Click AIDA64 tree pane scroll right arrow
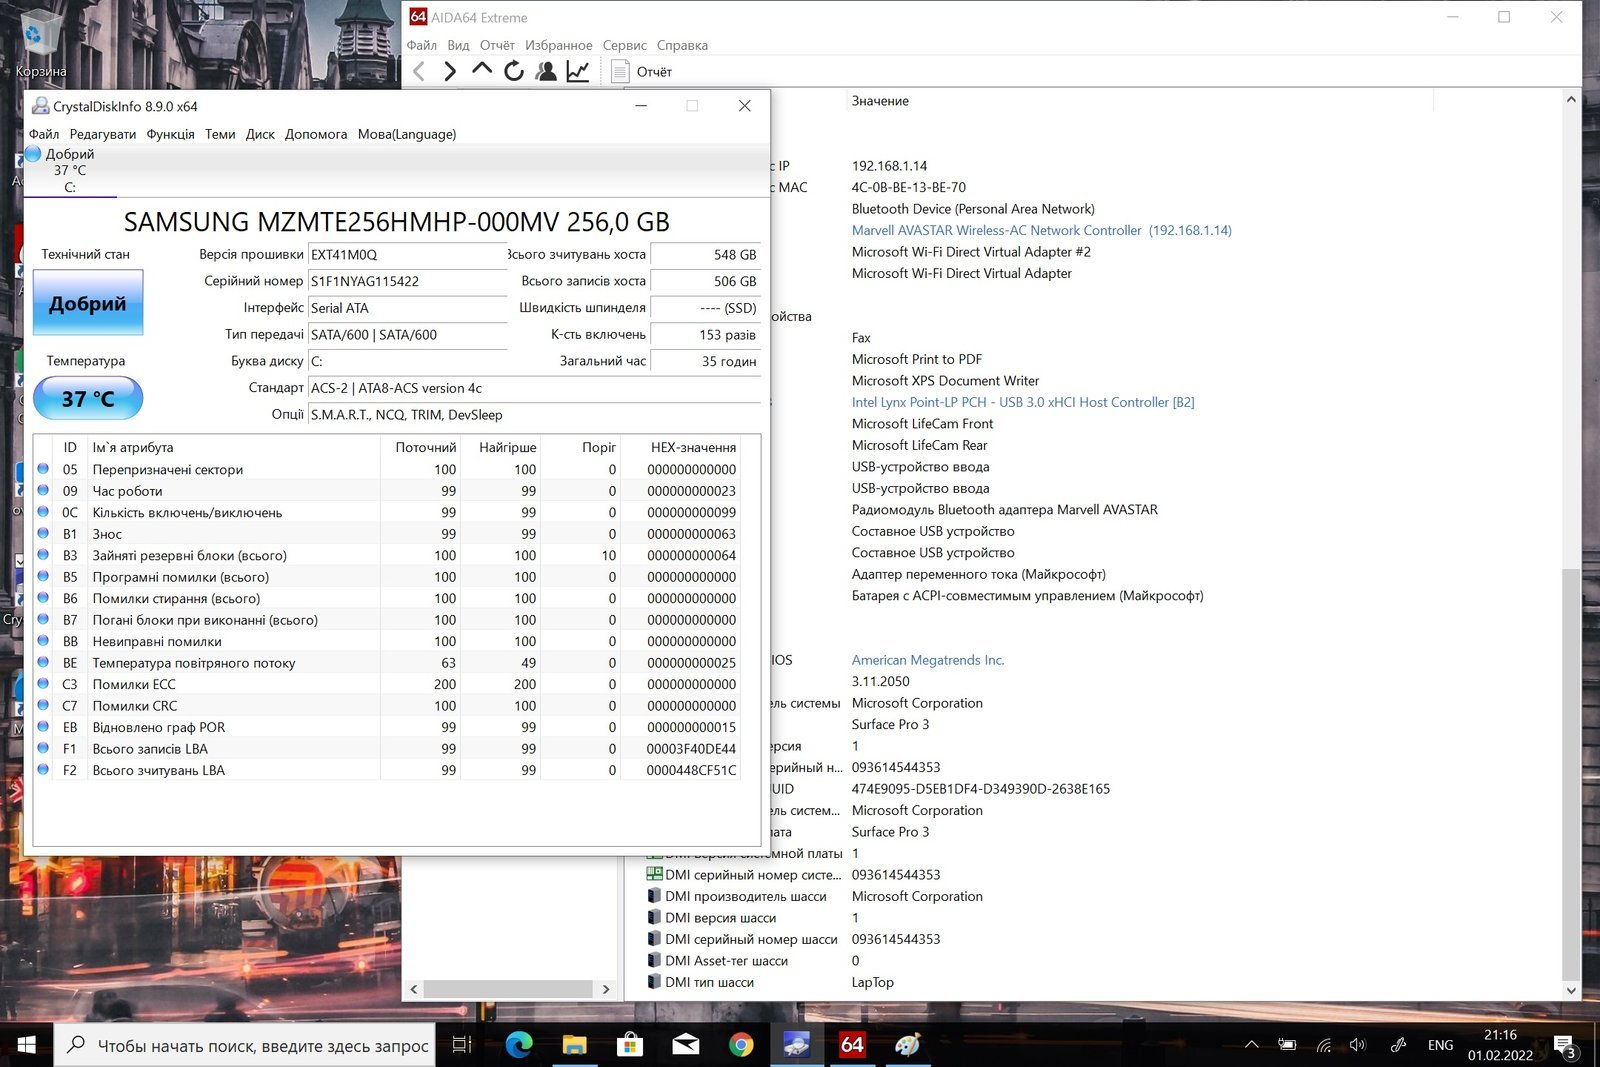Image resolution: width=1600 pixels, height=1067 pixels. click(x=606, y=989)
